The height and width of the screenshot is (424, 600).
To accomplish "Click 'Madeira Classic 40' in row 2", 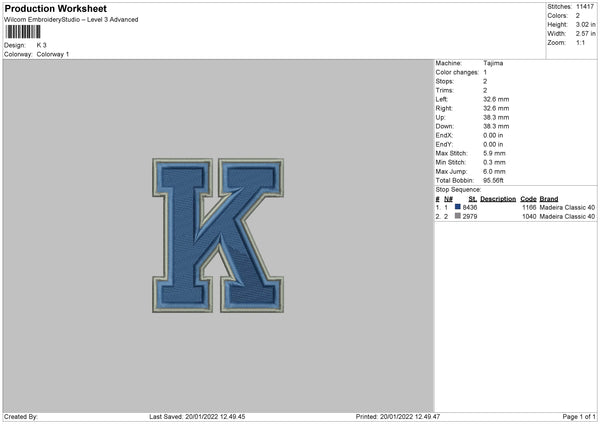I will (567, 217).
